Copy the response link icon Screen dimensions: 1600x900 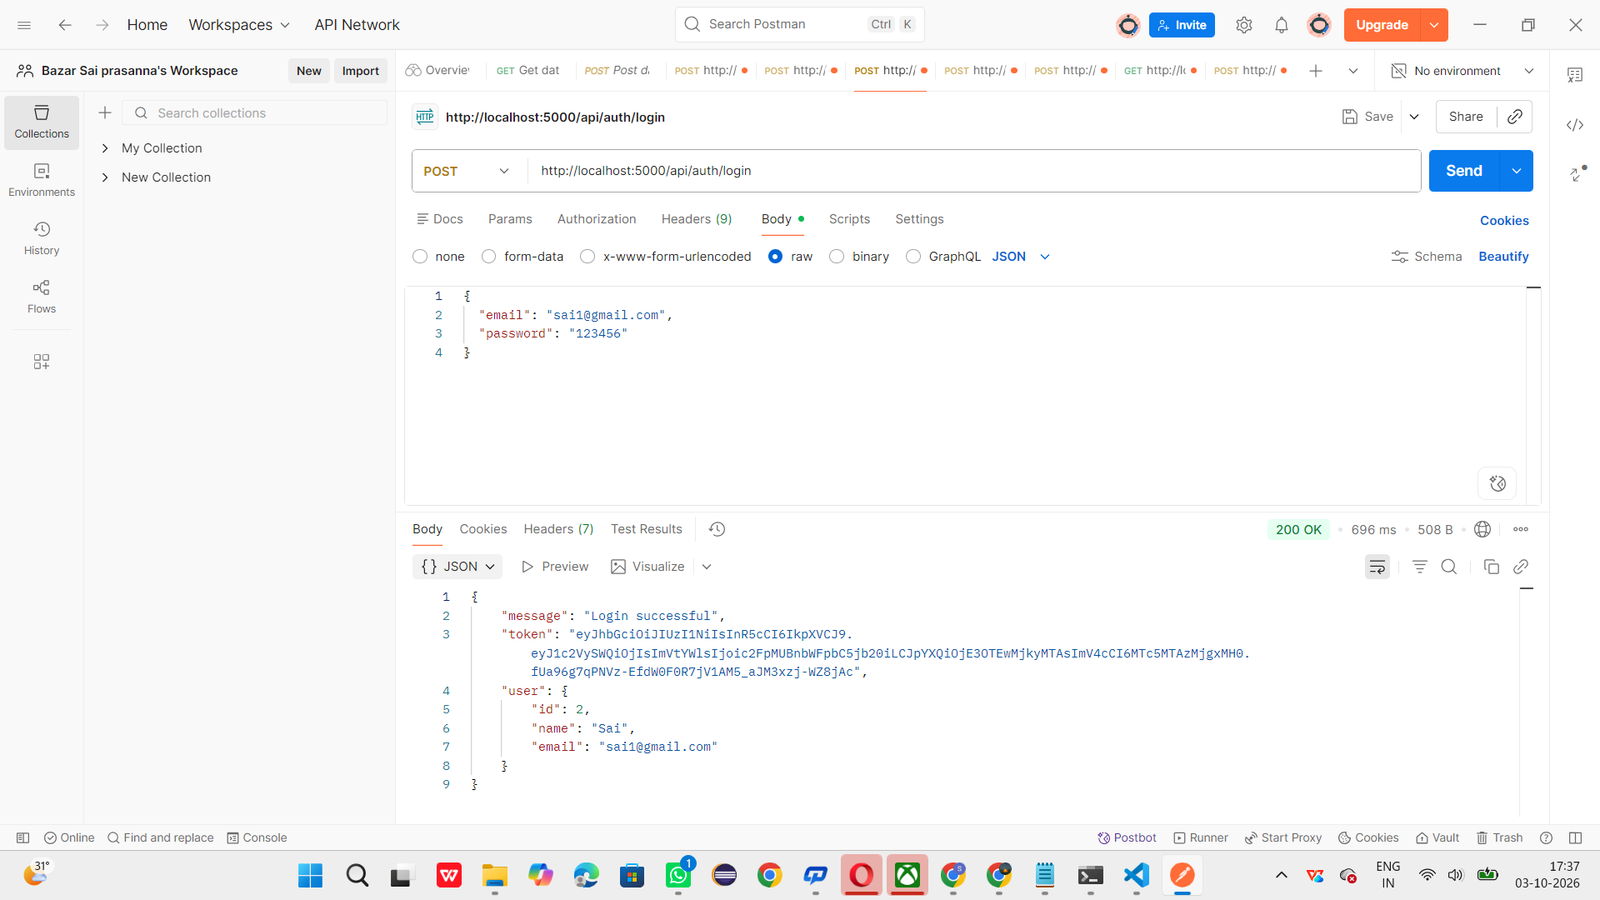pos(1521,567)
